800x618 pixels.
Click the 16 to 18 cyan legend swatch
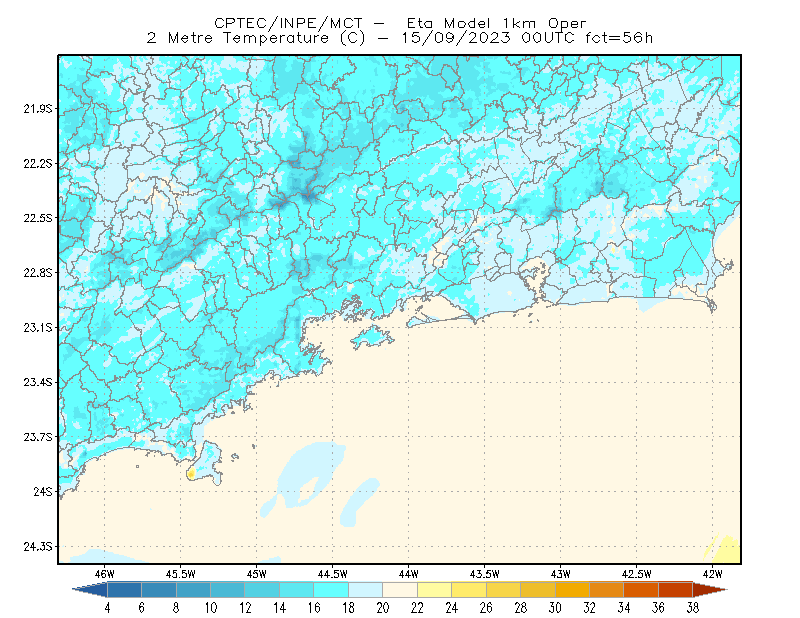coord(331,590)
